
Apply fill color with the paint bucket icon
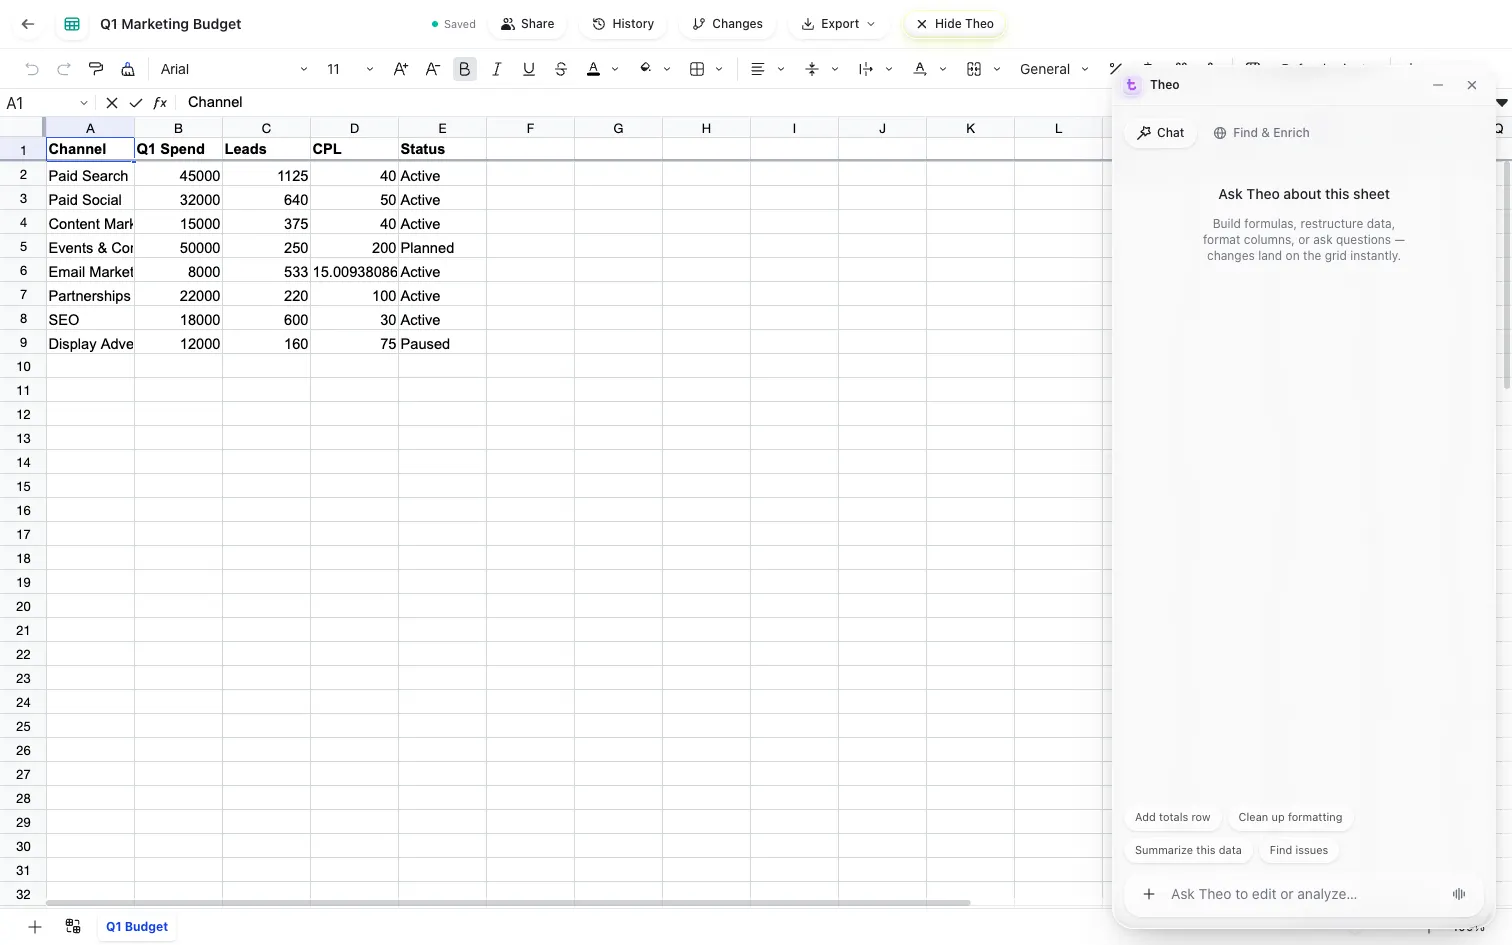(645, 69)
